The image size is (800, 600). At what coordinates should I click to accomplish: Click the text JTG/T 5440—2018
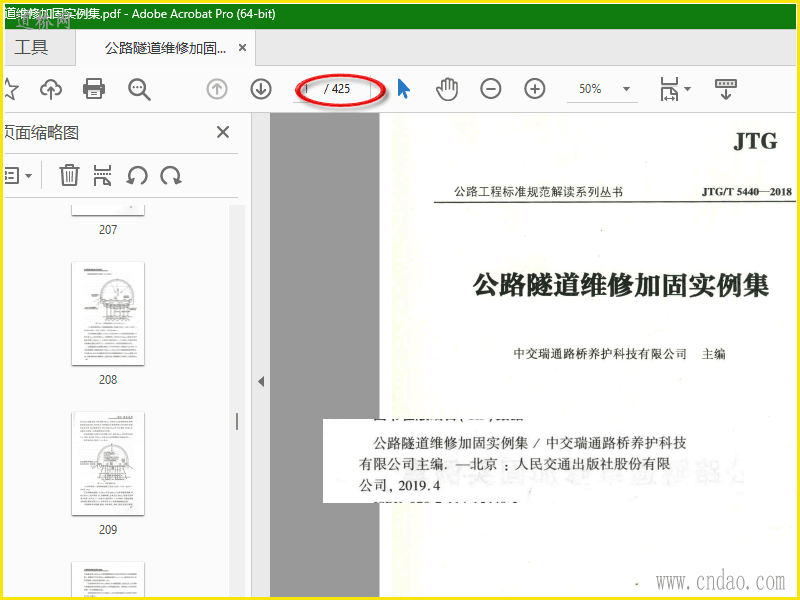(746, 192)
